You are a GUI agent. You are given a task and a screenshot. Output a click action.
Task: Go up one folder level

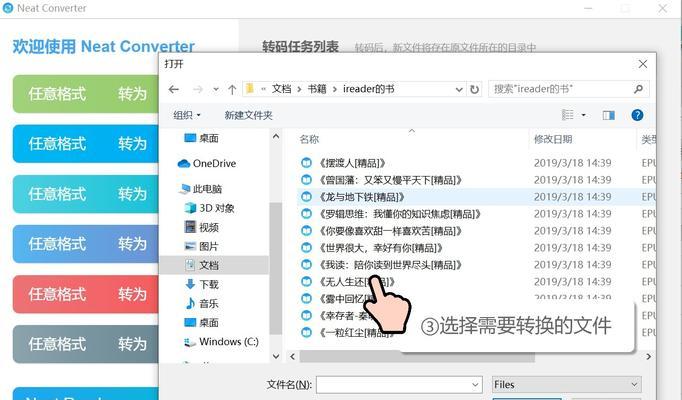(x=232, y=90)
